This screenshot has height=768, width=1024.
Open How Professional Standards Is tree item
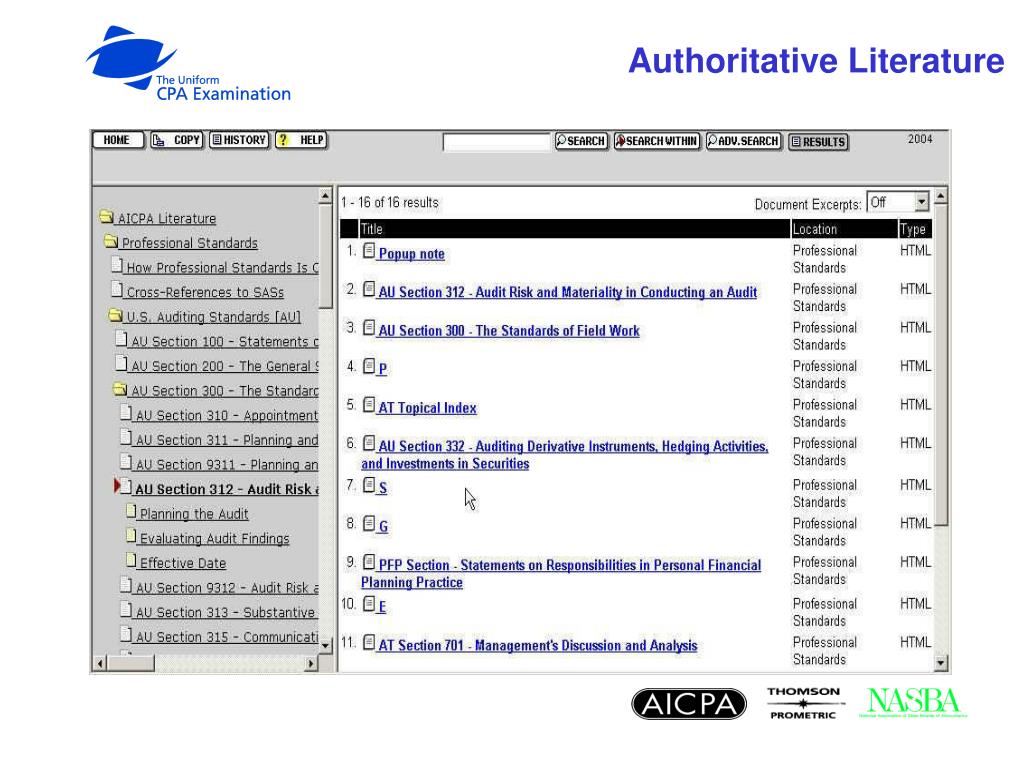(222, 268)
